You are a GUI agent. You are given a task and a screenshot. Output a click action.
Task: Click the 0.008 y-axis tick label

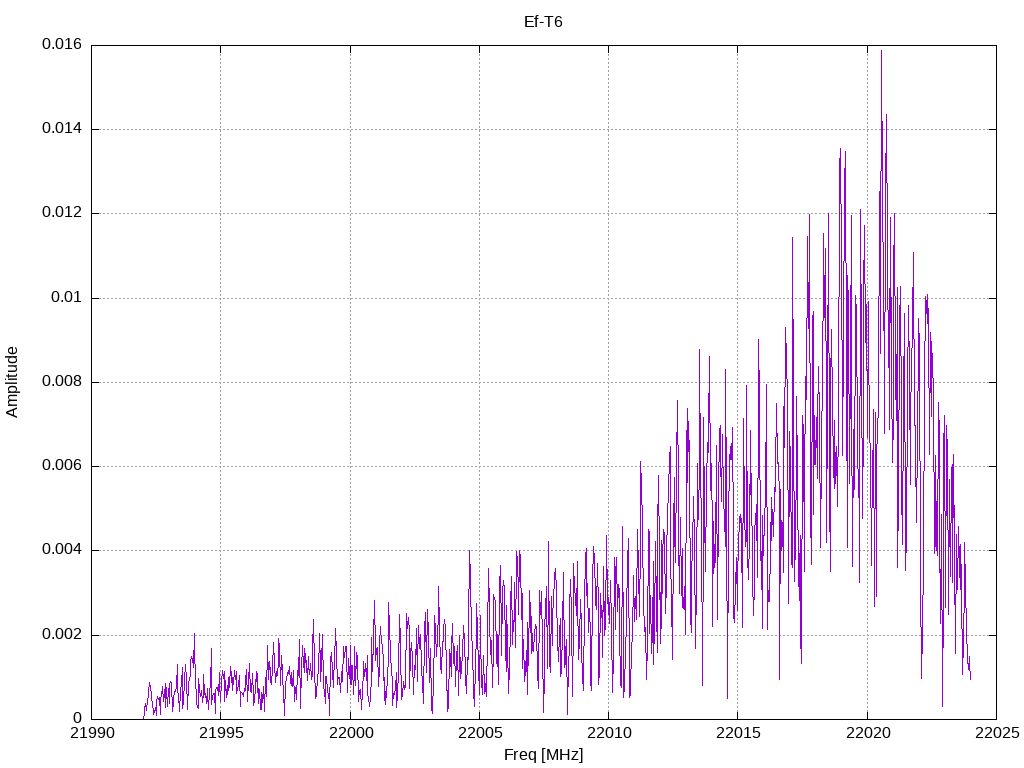[x=62, y=382]
